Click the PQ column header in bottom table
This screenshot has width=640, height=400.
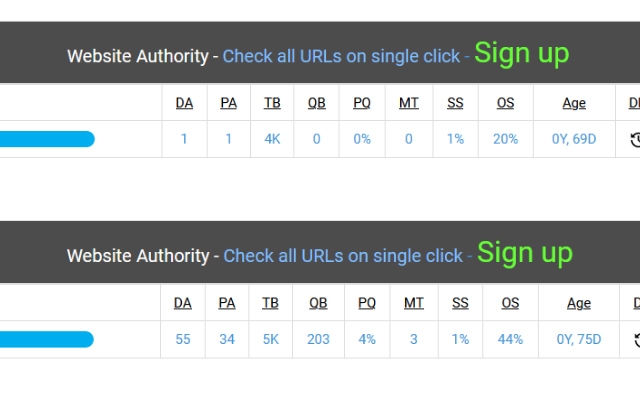click(x=367, y=303)
